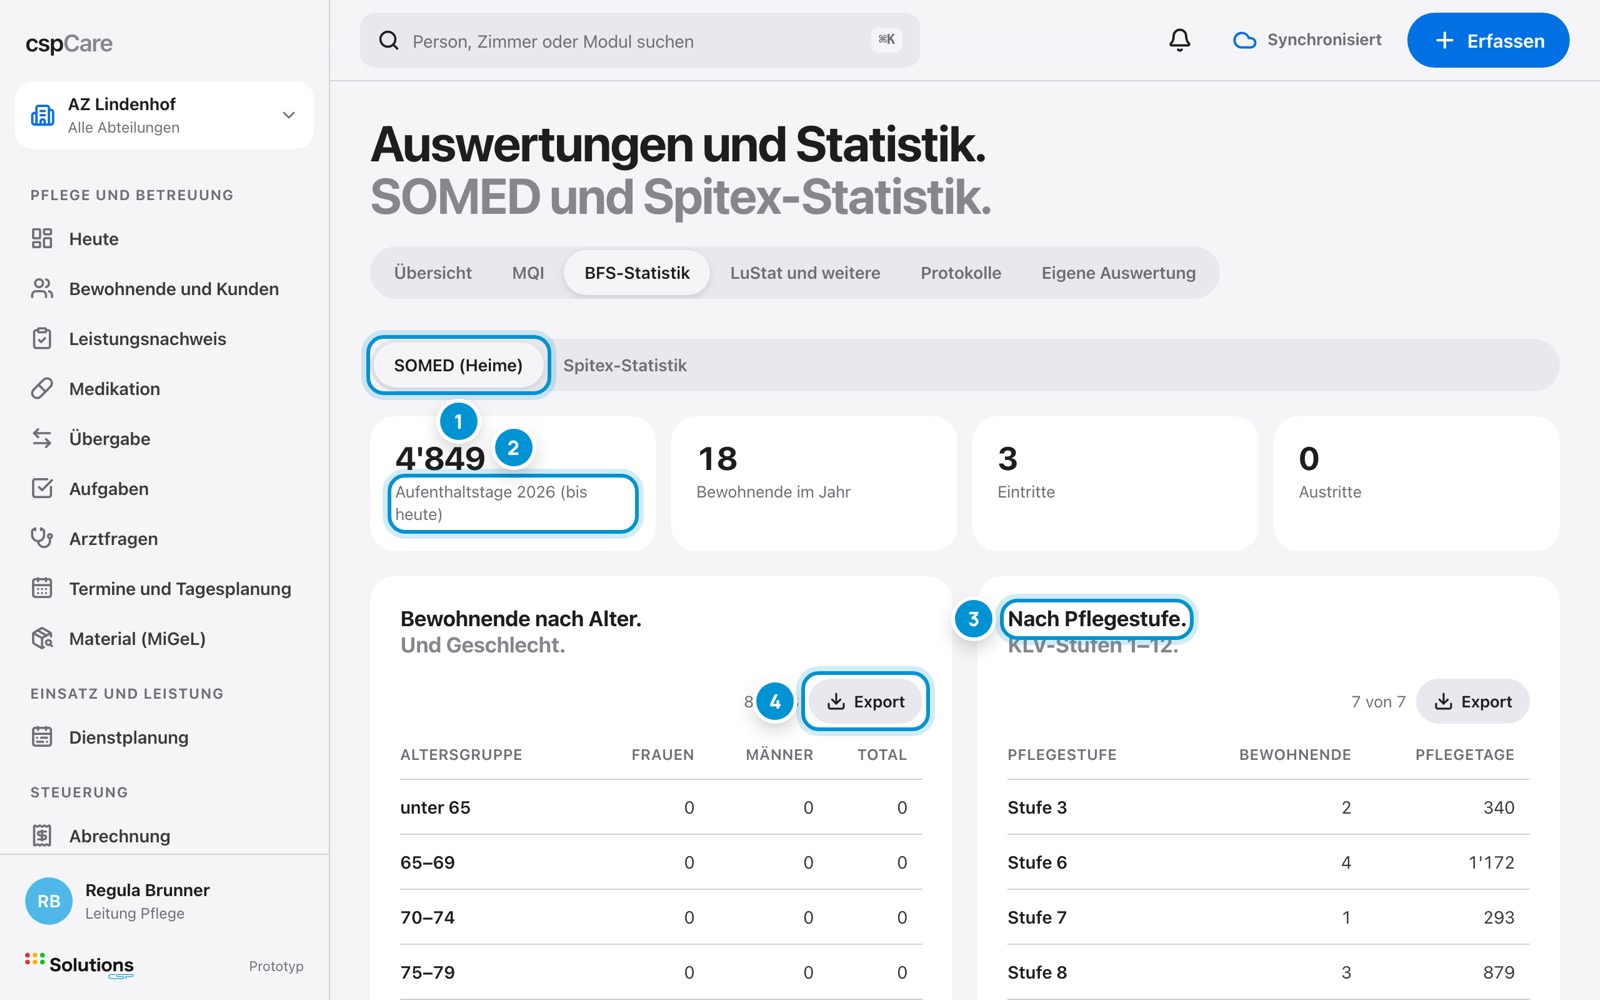Open Abrechnung invoice icon
This screenshot has height=1000, width=1600.
tap(42, 835)
